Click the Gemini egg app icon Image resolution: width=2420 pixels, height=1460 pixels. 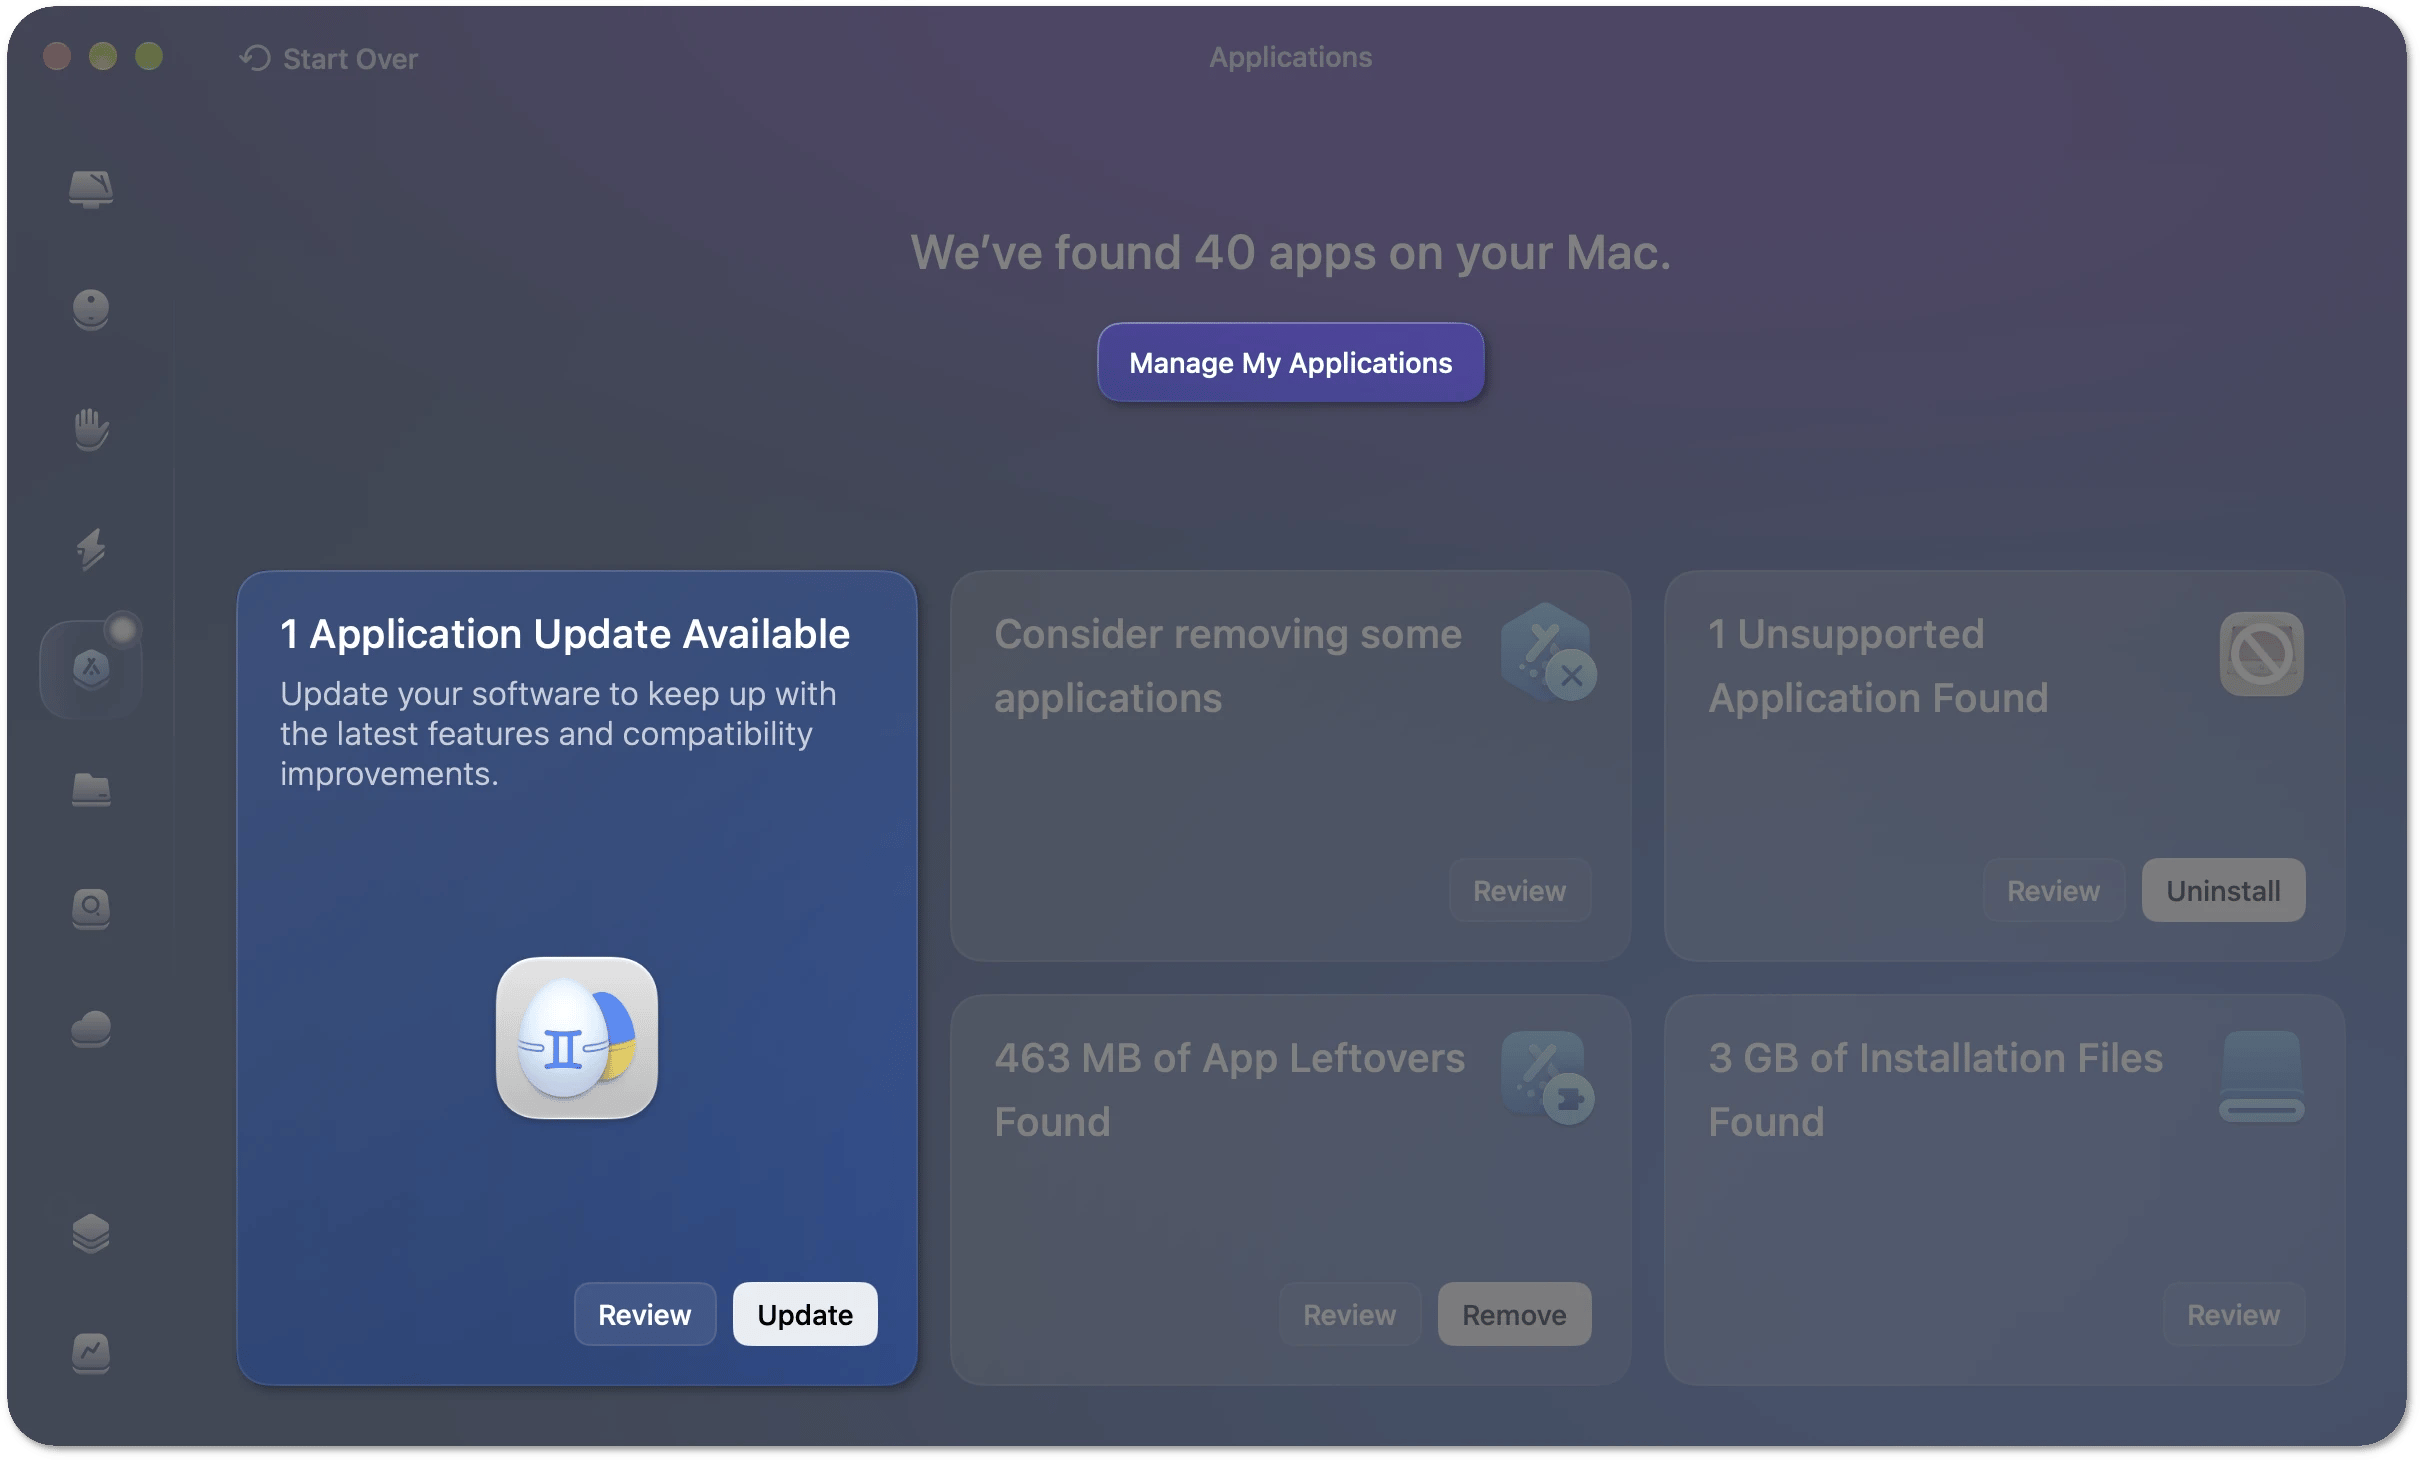[x=577, y=1038]
